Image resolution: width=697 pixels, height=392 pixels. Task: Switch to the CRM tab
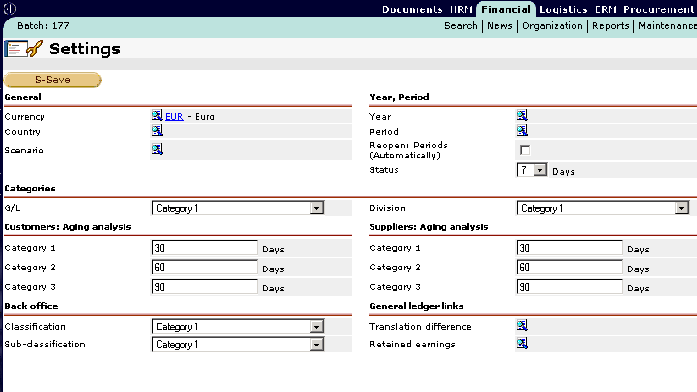(x=605, y=9)
